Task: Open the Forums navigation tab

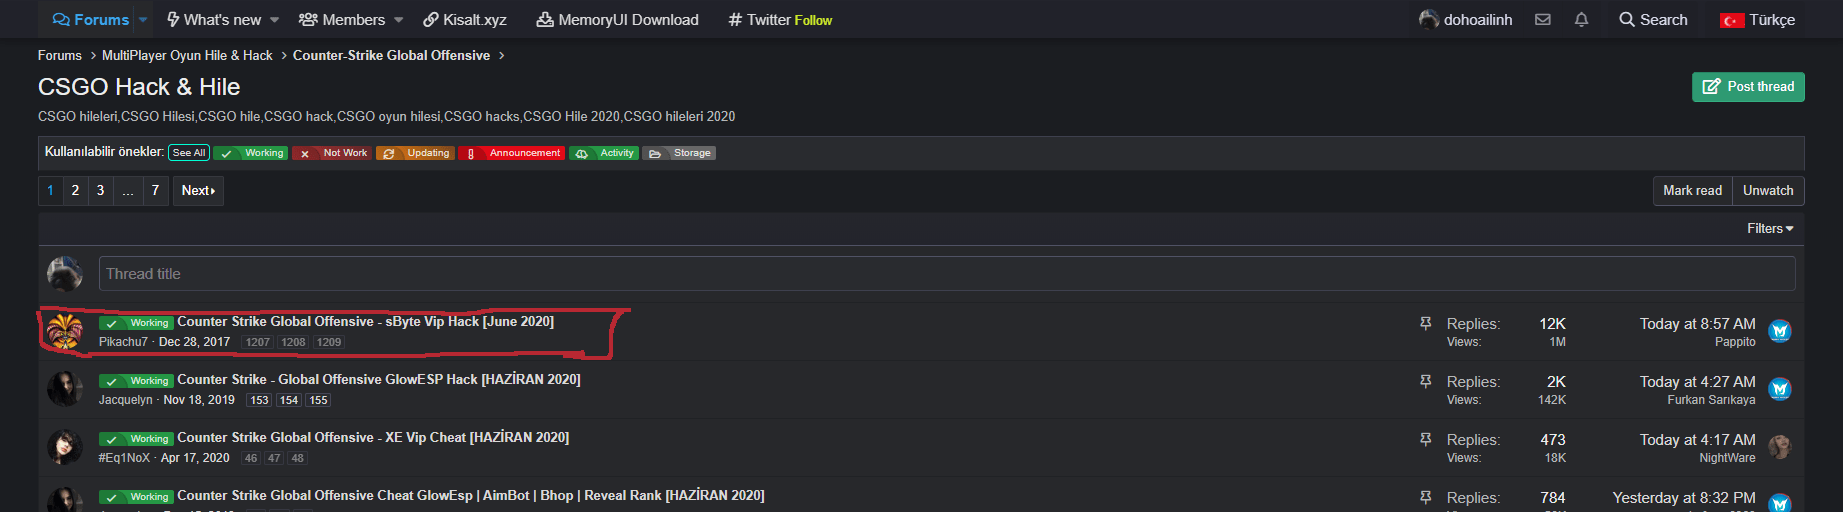Action: click(90, 19)
